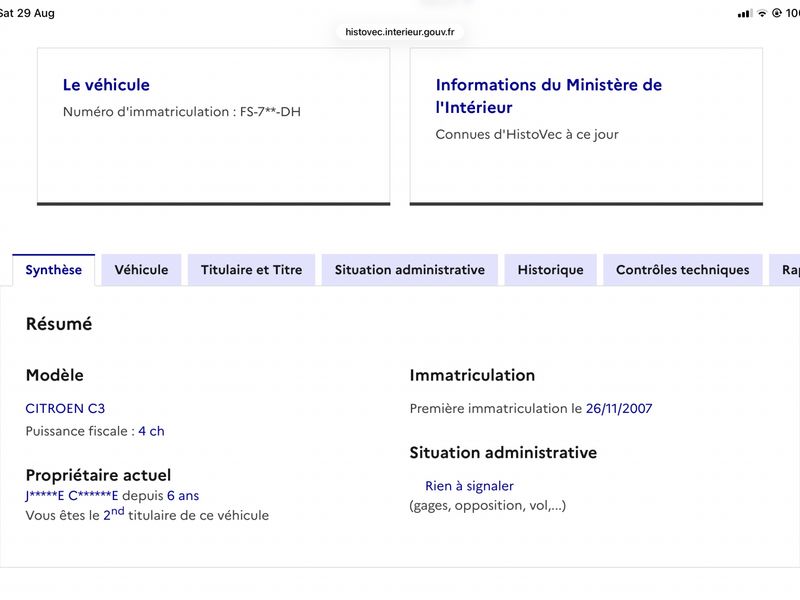Switch to the Véhicule tab
This screenshot has width=800, height=600.
[x=141, y=270]
